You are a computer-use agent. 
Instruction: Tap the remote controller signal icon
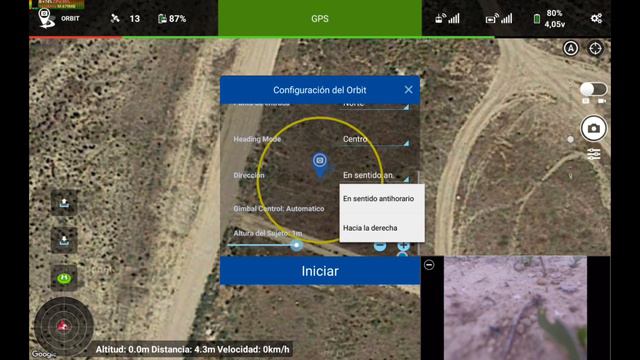tap(447, 18)
